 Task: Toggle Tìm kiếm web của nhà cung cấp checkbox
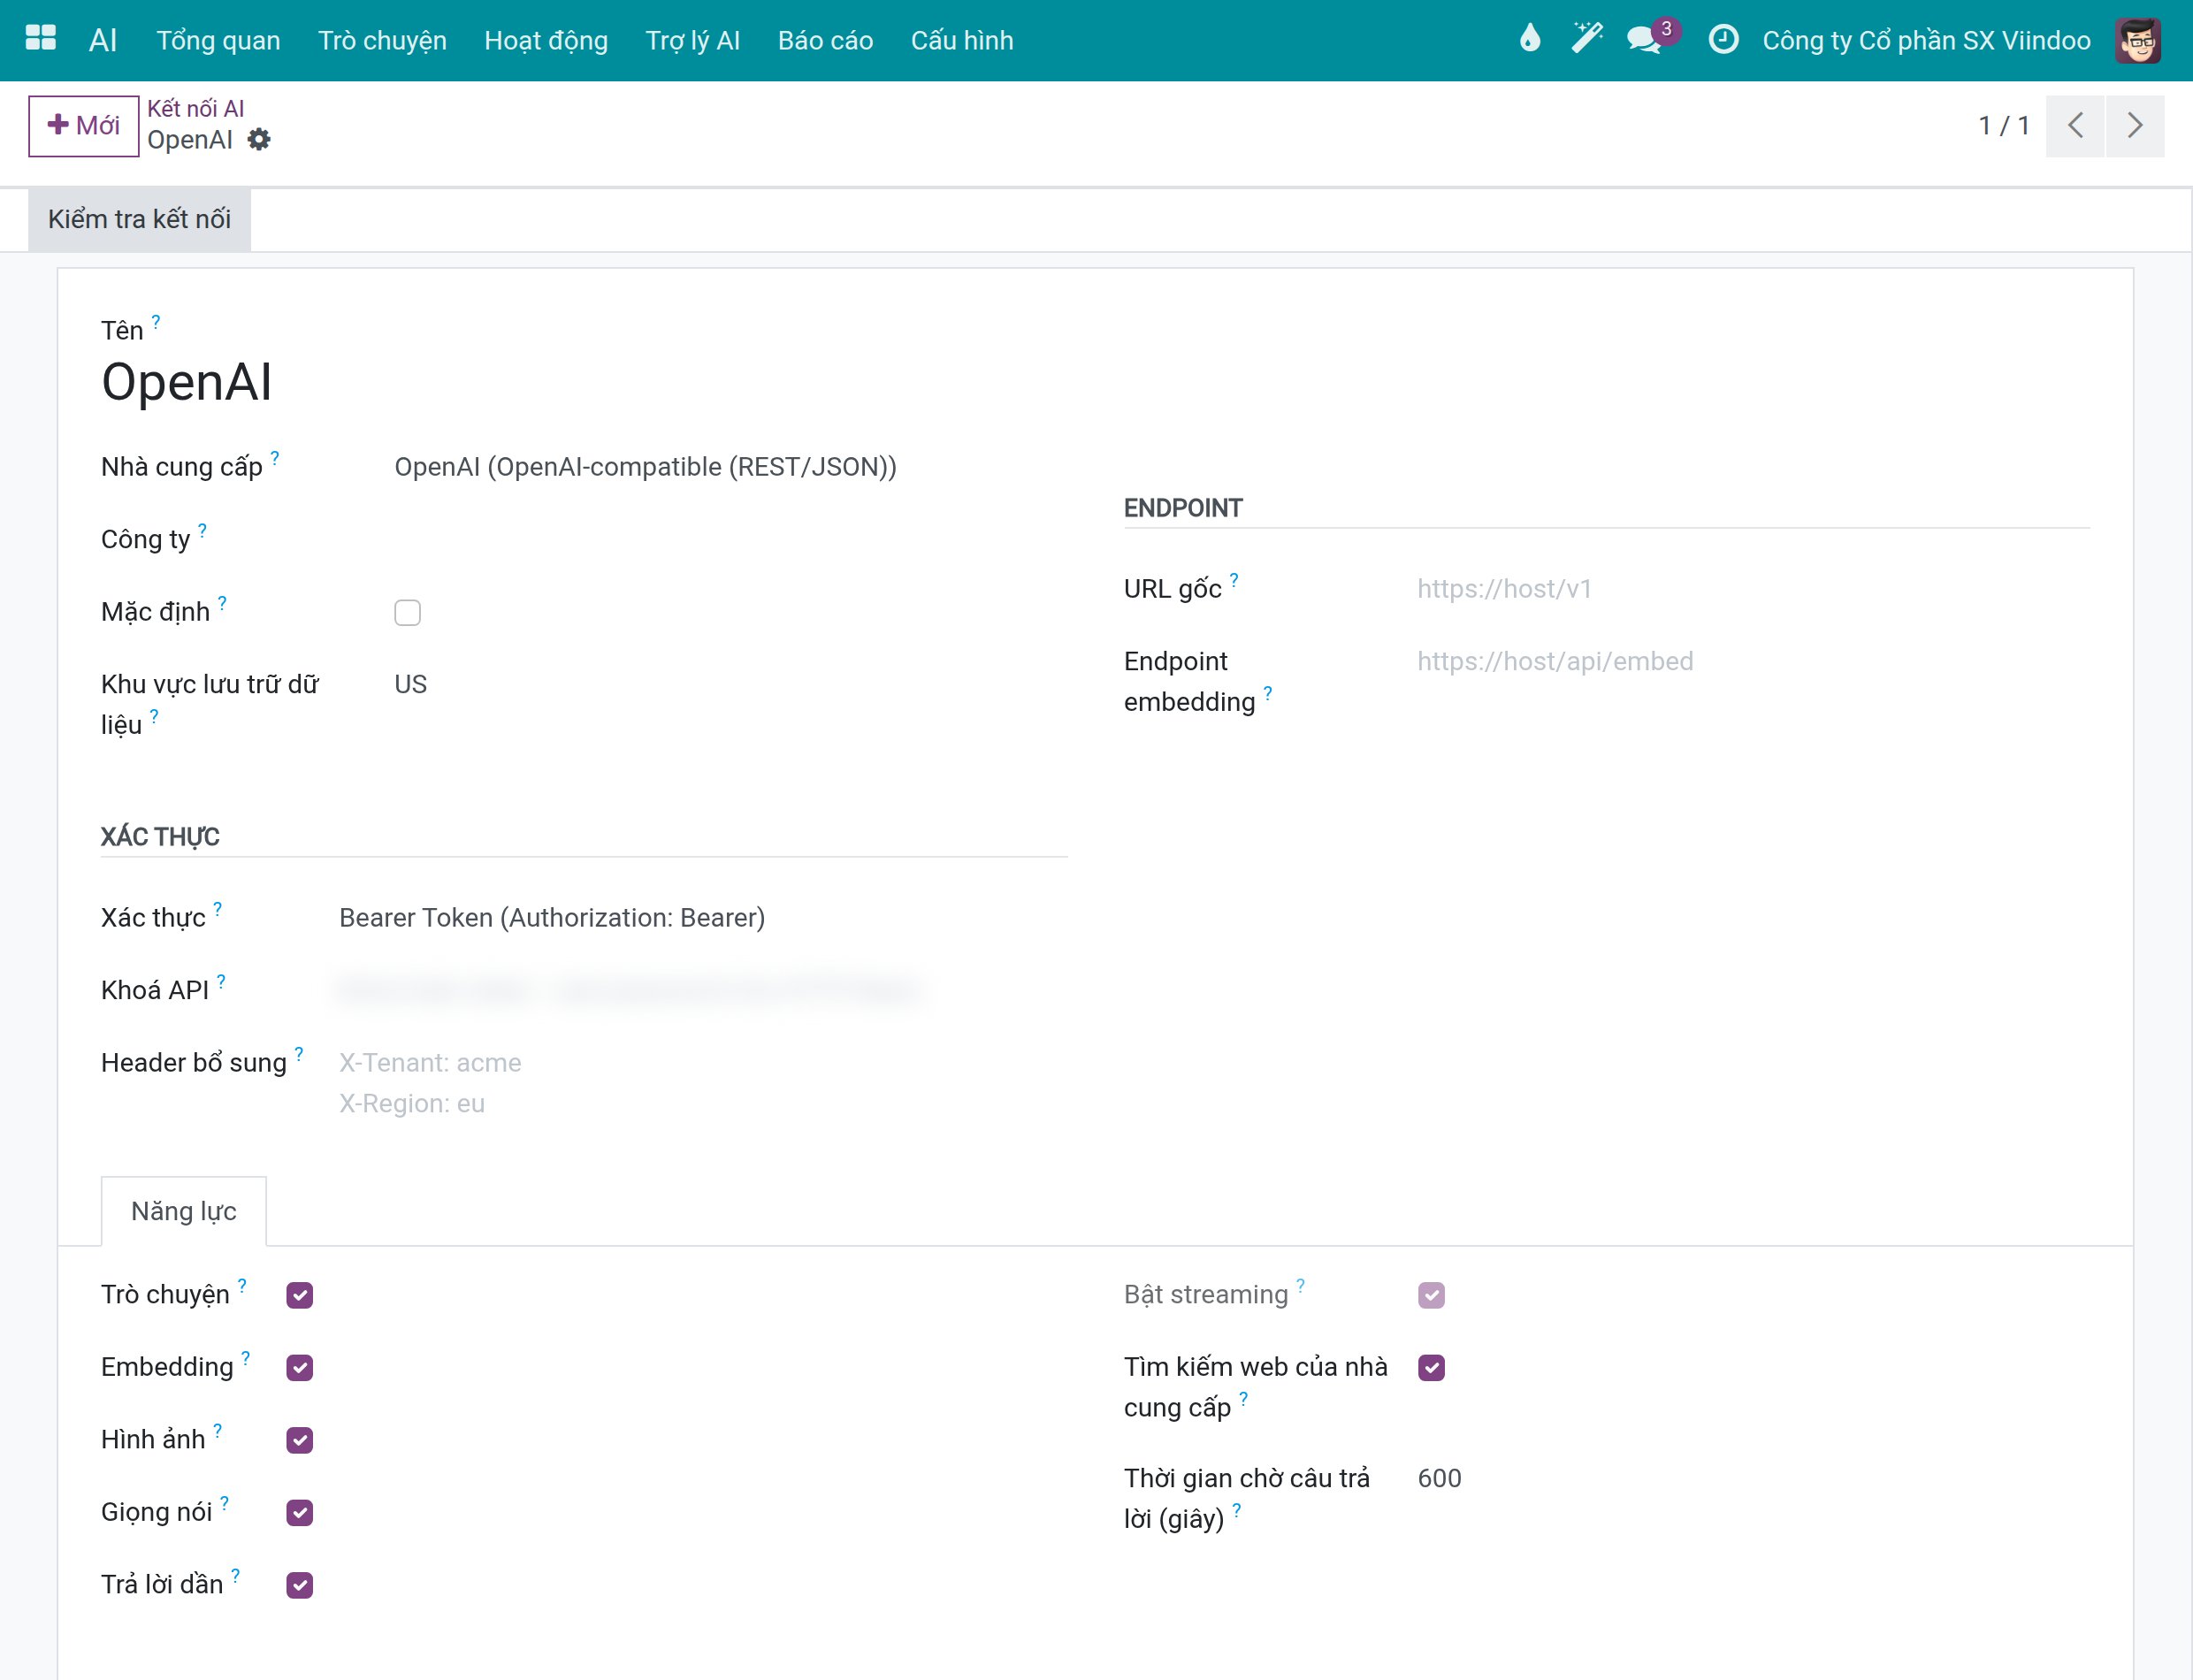coord(1431,1367)
